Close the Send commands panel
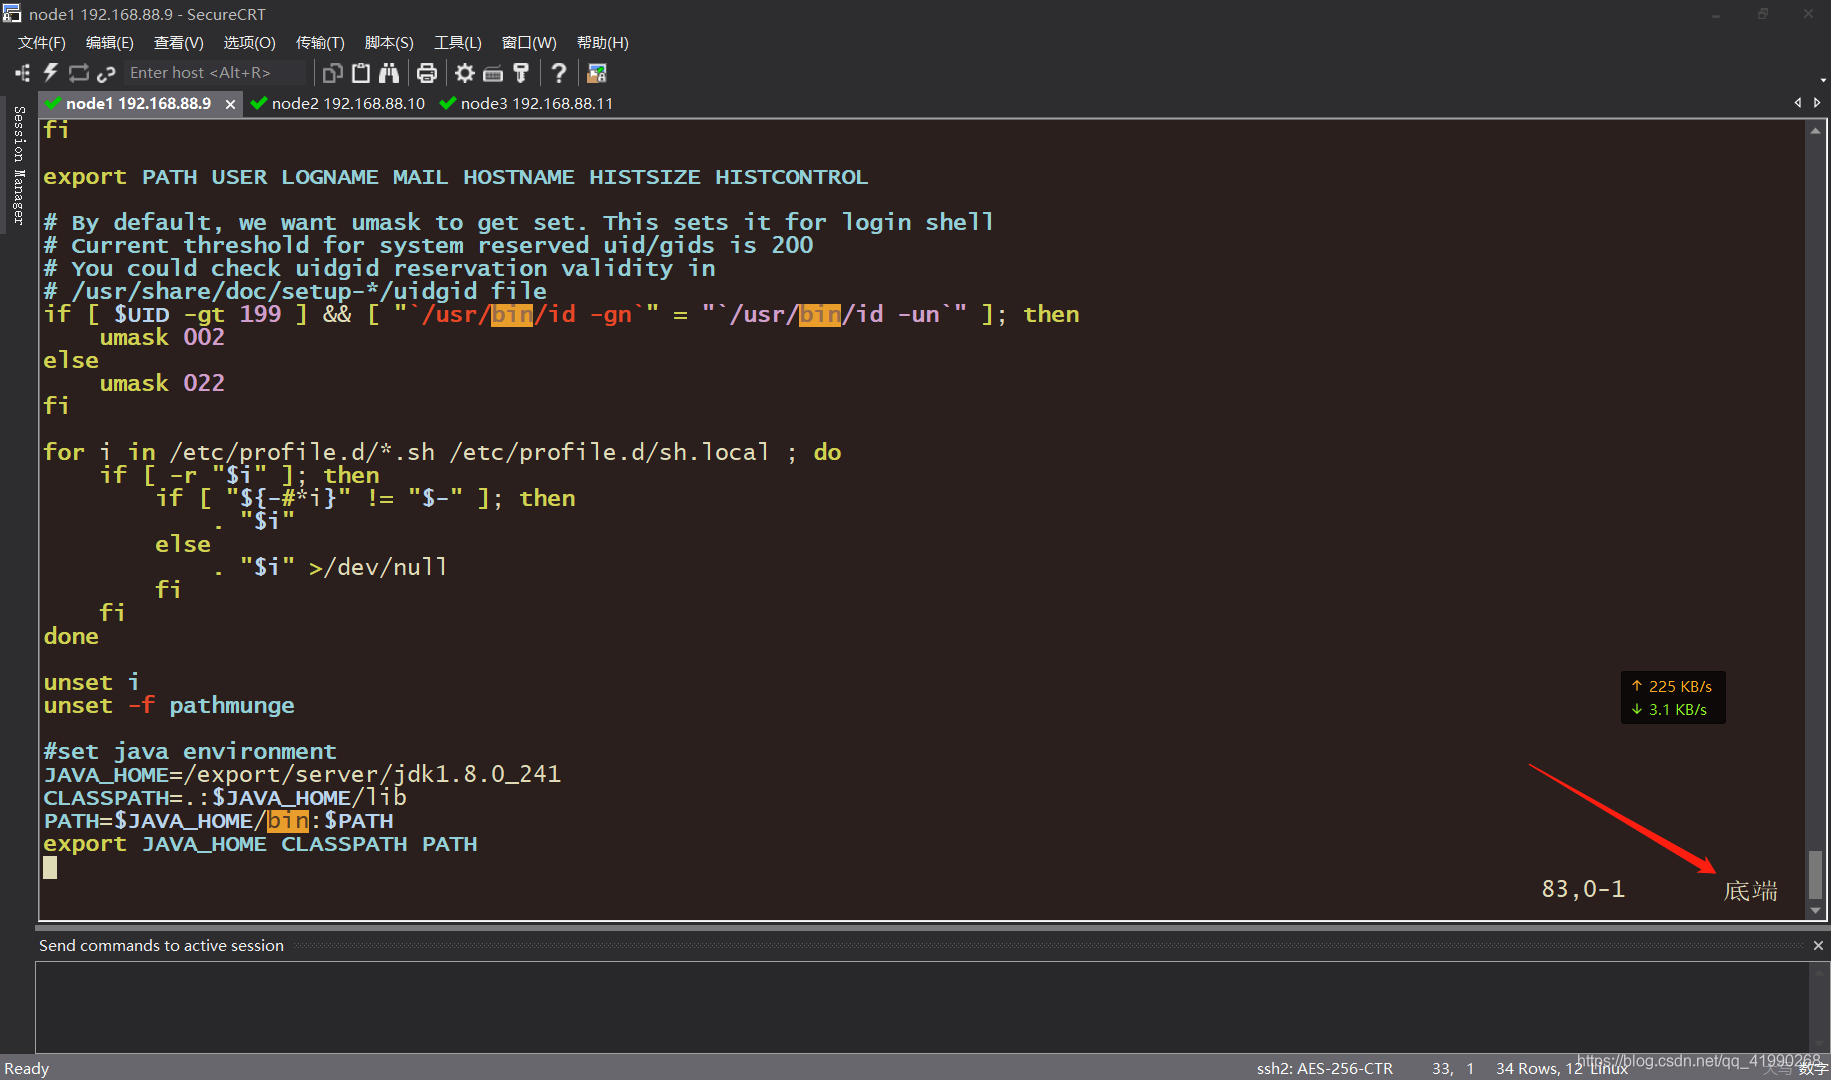Screen dimensions: 1831x1080 pyautogui.click(x=1818, y=945)
